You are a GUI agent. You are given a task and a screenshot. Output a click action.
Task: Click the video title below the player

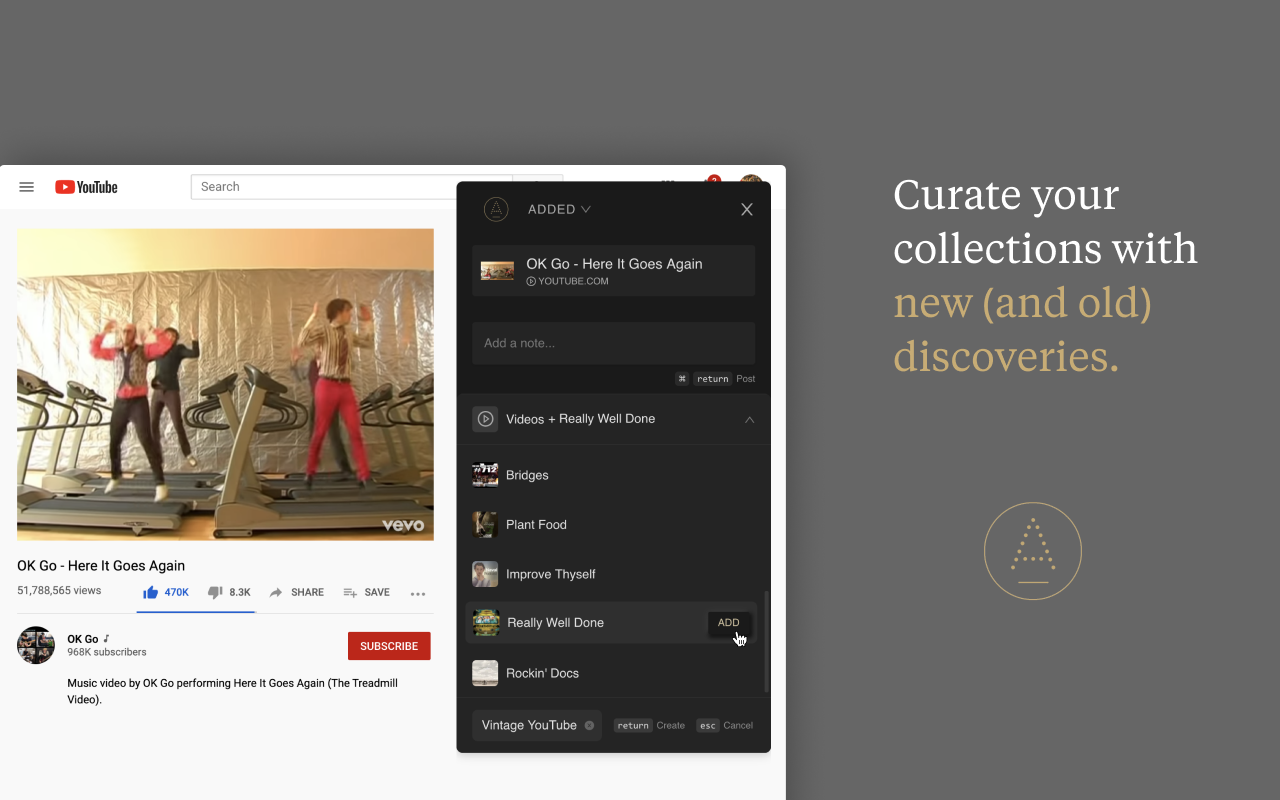coord(101,566)
